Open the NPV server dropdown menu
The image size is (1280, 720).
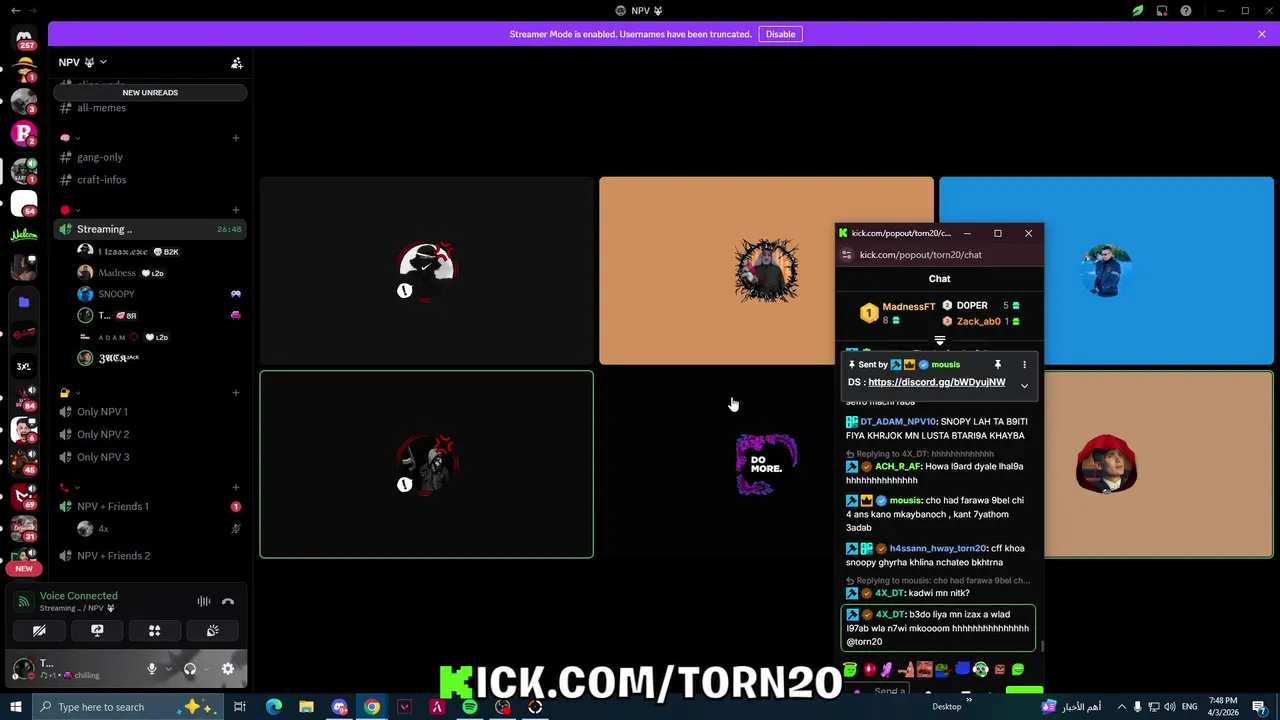pyautogui.click(x=83, y=62)
